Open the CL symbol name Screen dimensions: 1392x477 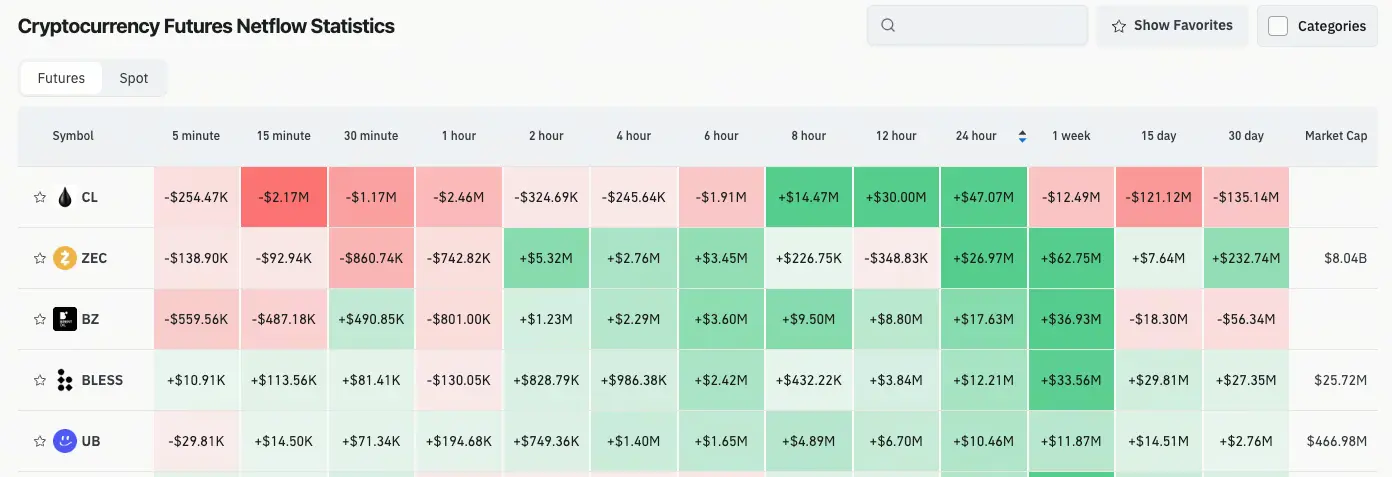(90, 198)
